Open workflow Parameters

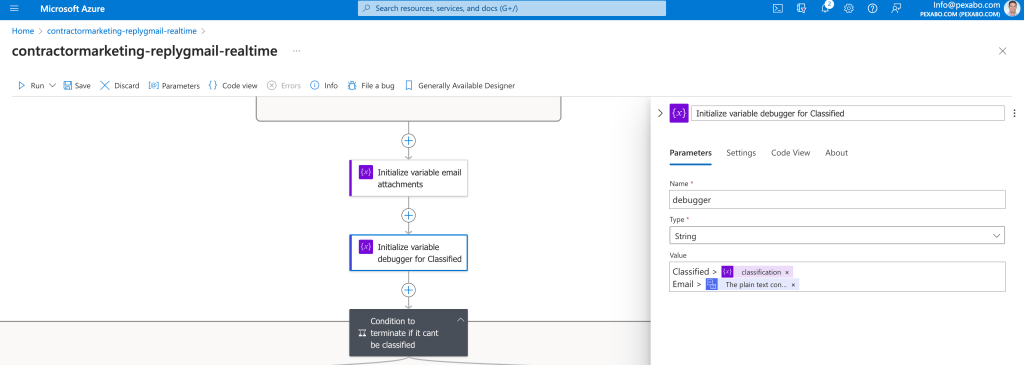tap(174, 86)
